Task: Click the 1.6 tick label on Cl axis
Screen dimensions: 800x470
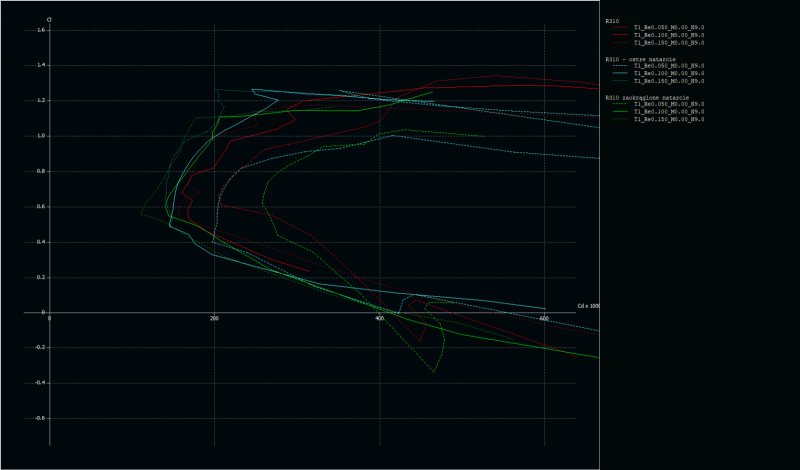Action: 41,30
